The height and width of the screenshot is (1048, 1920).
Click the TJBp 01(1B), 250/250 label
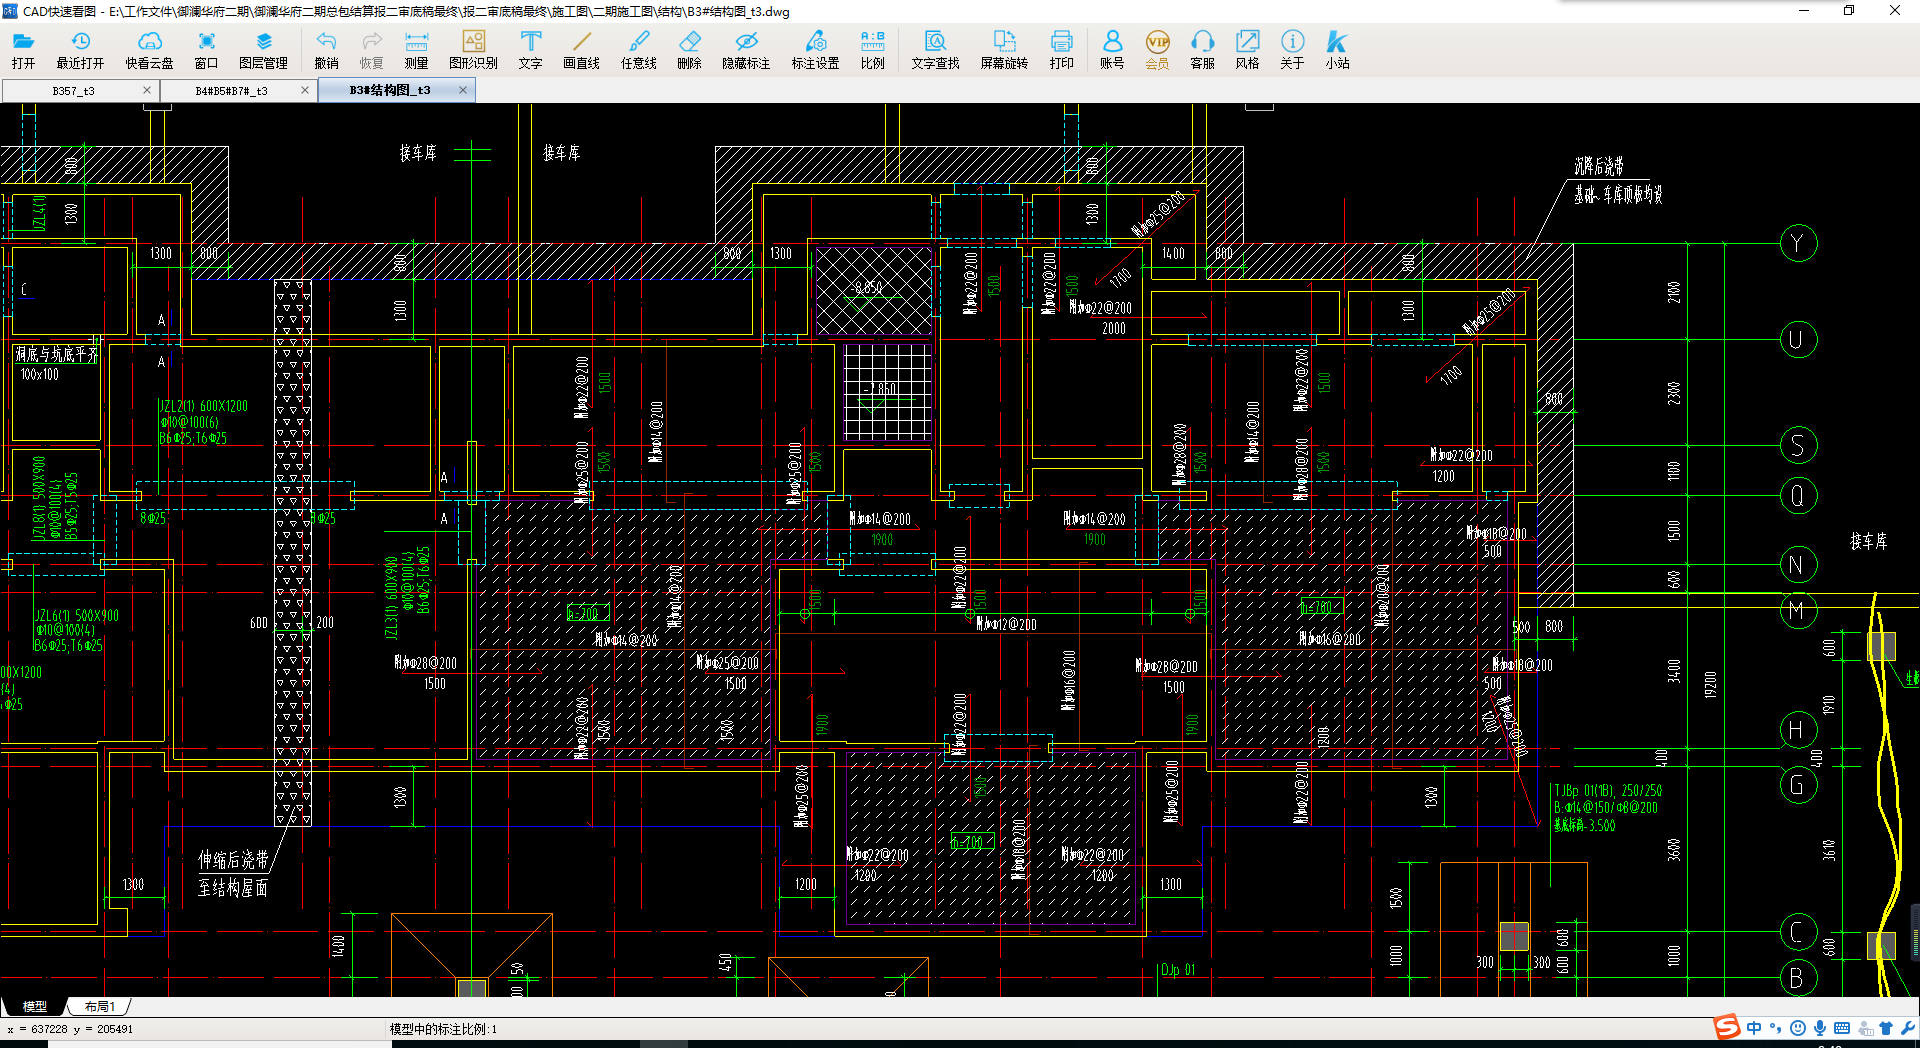pos(1608,790)
